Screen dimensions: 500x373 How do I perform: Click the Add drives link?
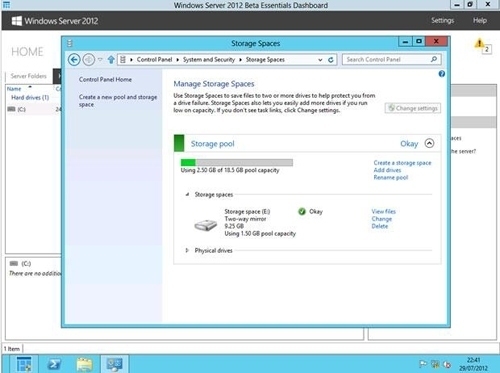[x=387, y=170]
